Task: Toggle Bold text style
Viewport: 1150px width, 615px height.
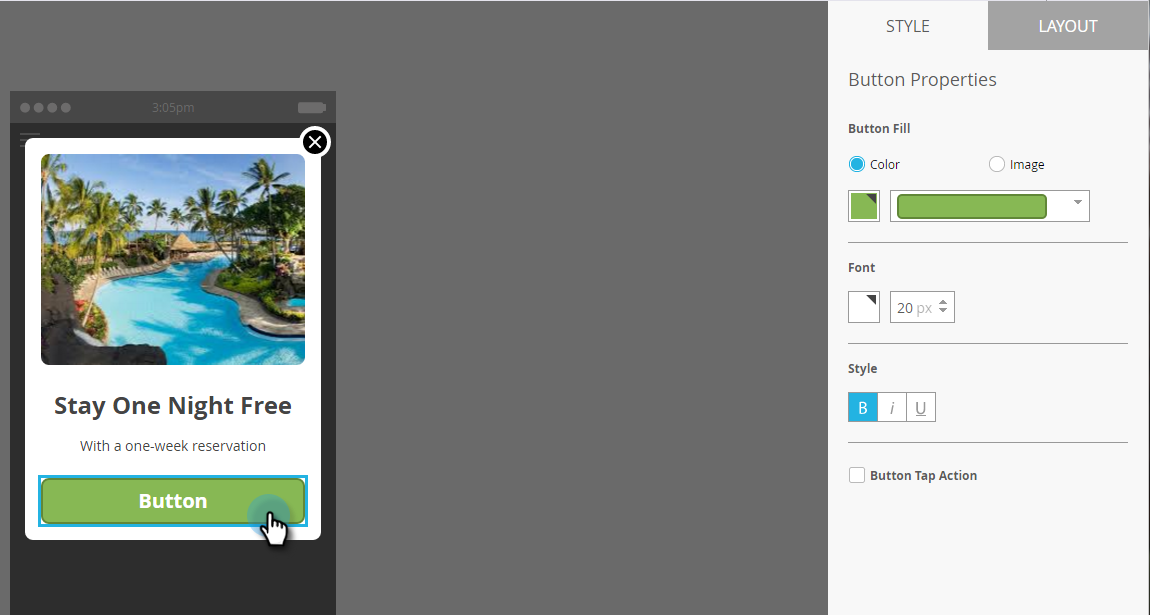Action: pos(862,408)
